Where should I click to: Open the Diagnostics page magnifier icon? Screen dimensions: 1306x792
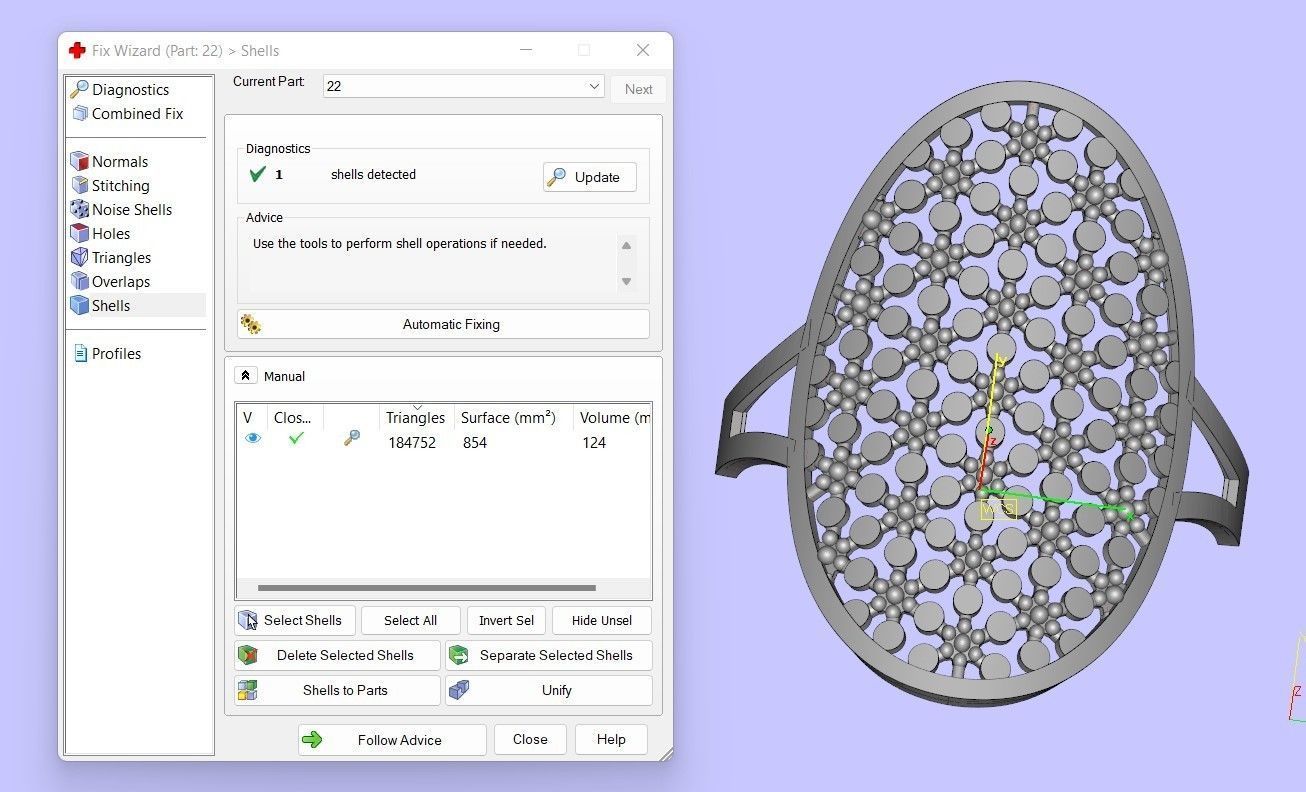pos(80,89)
